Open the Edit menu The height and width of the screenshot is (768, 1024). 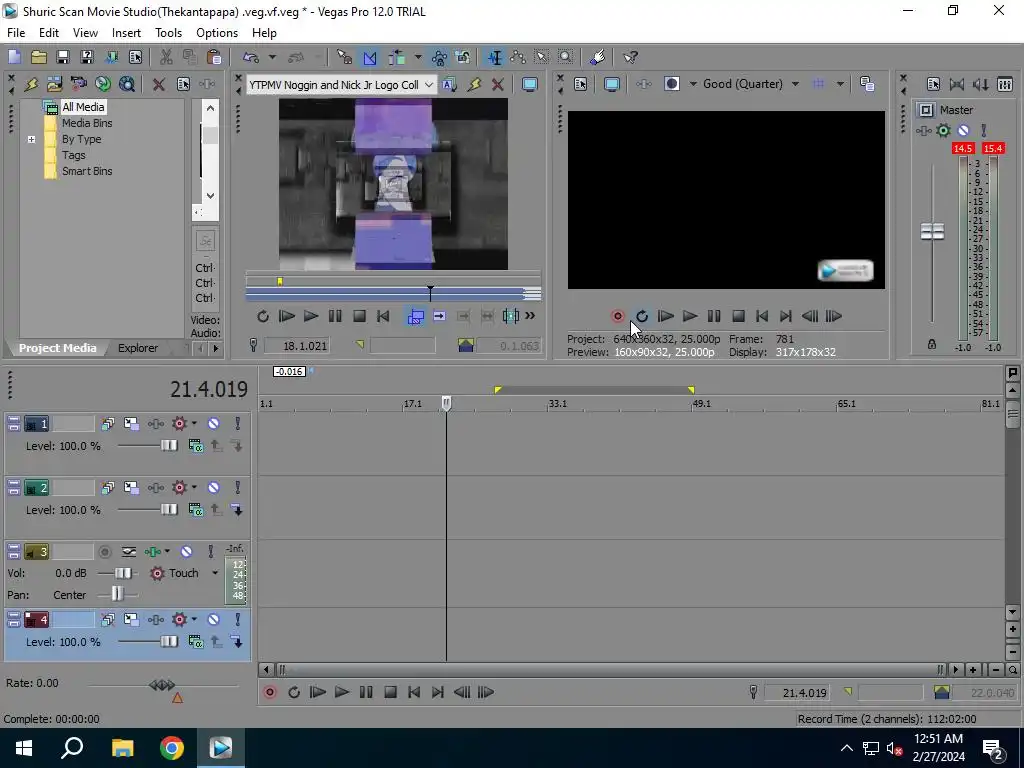pos(49,33)
